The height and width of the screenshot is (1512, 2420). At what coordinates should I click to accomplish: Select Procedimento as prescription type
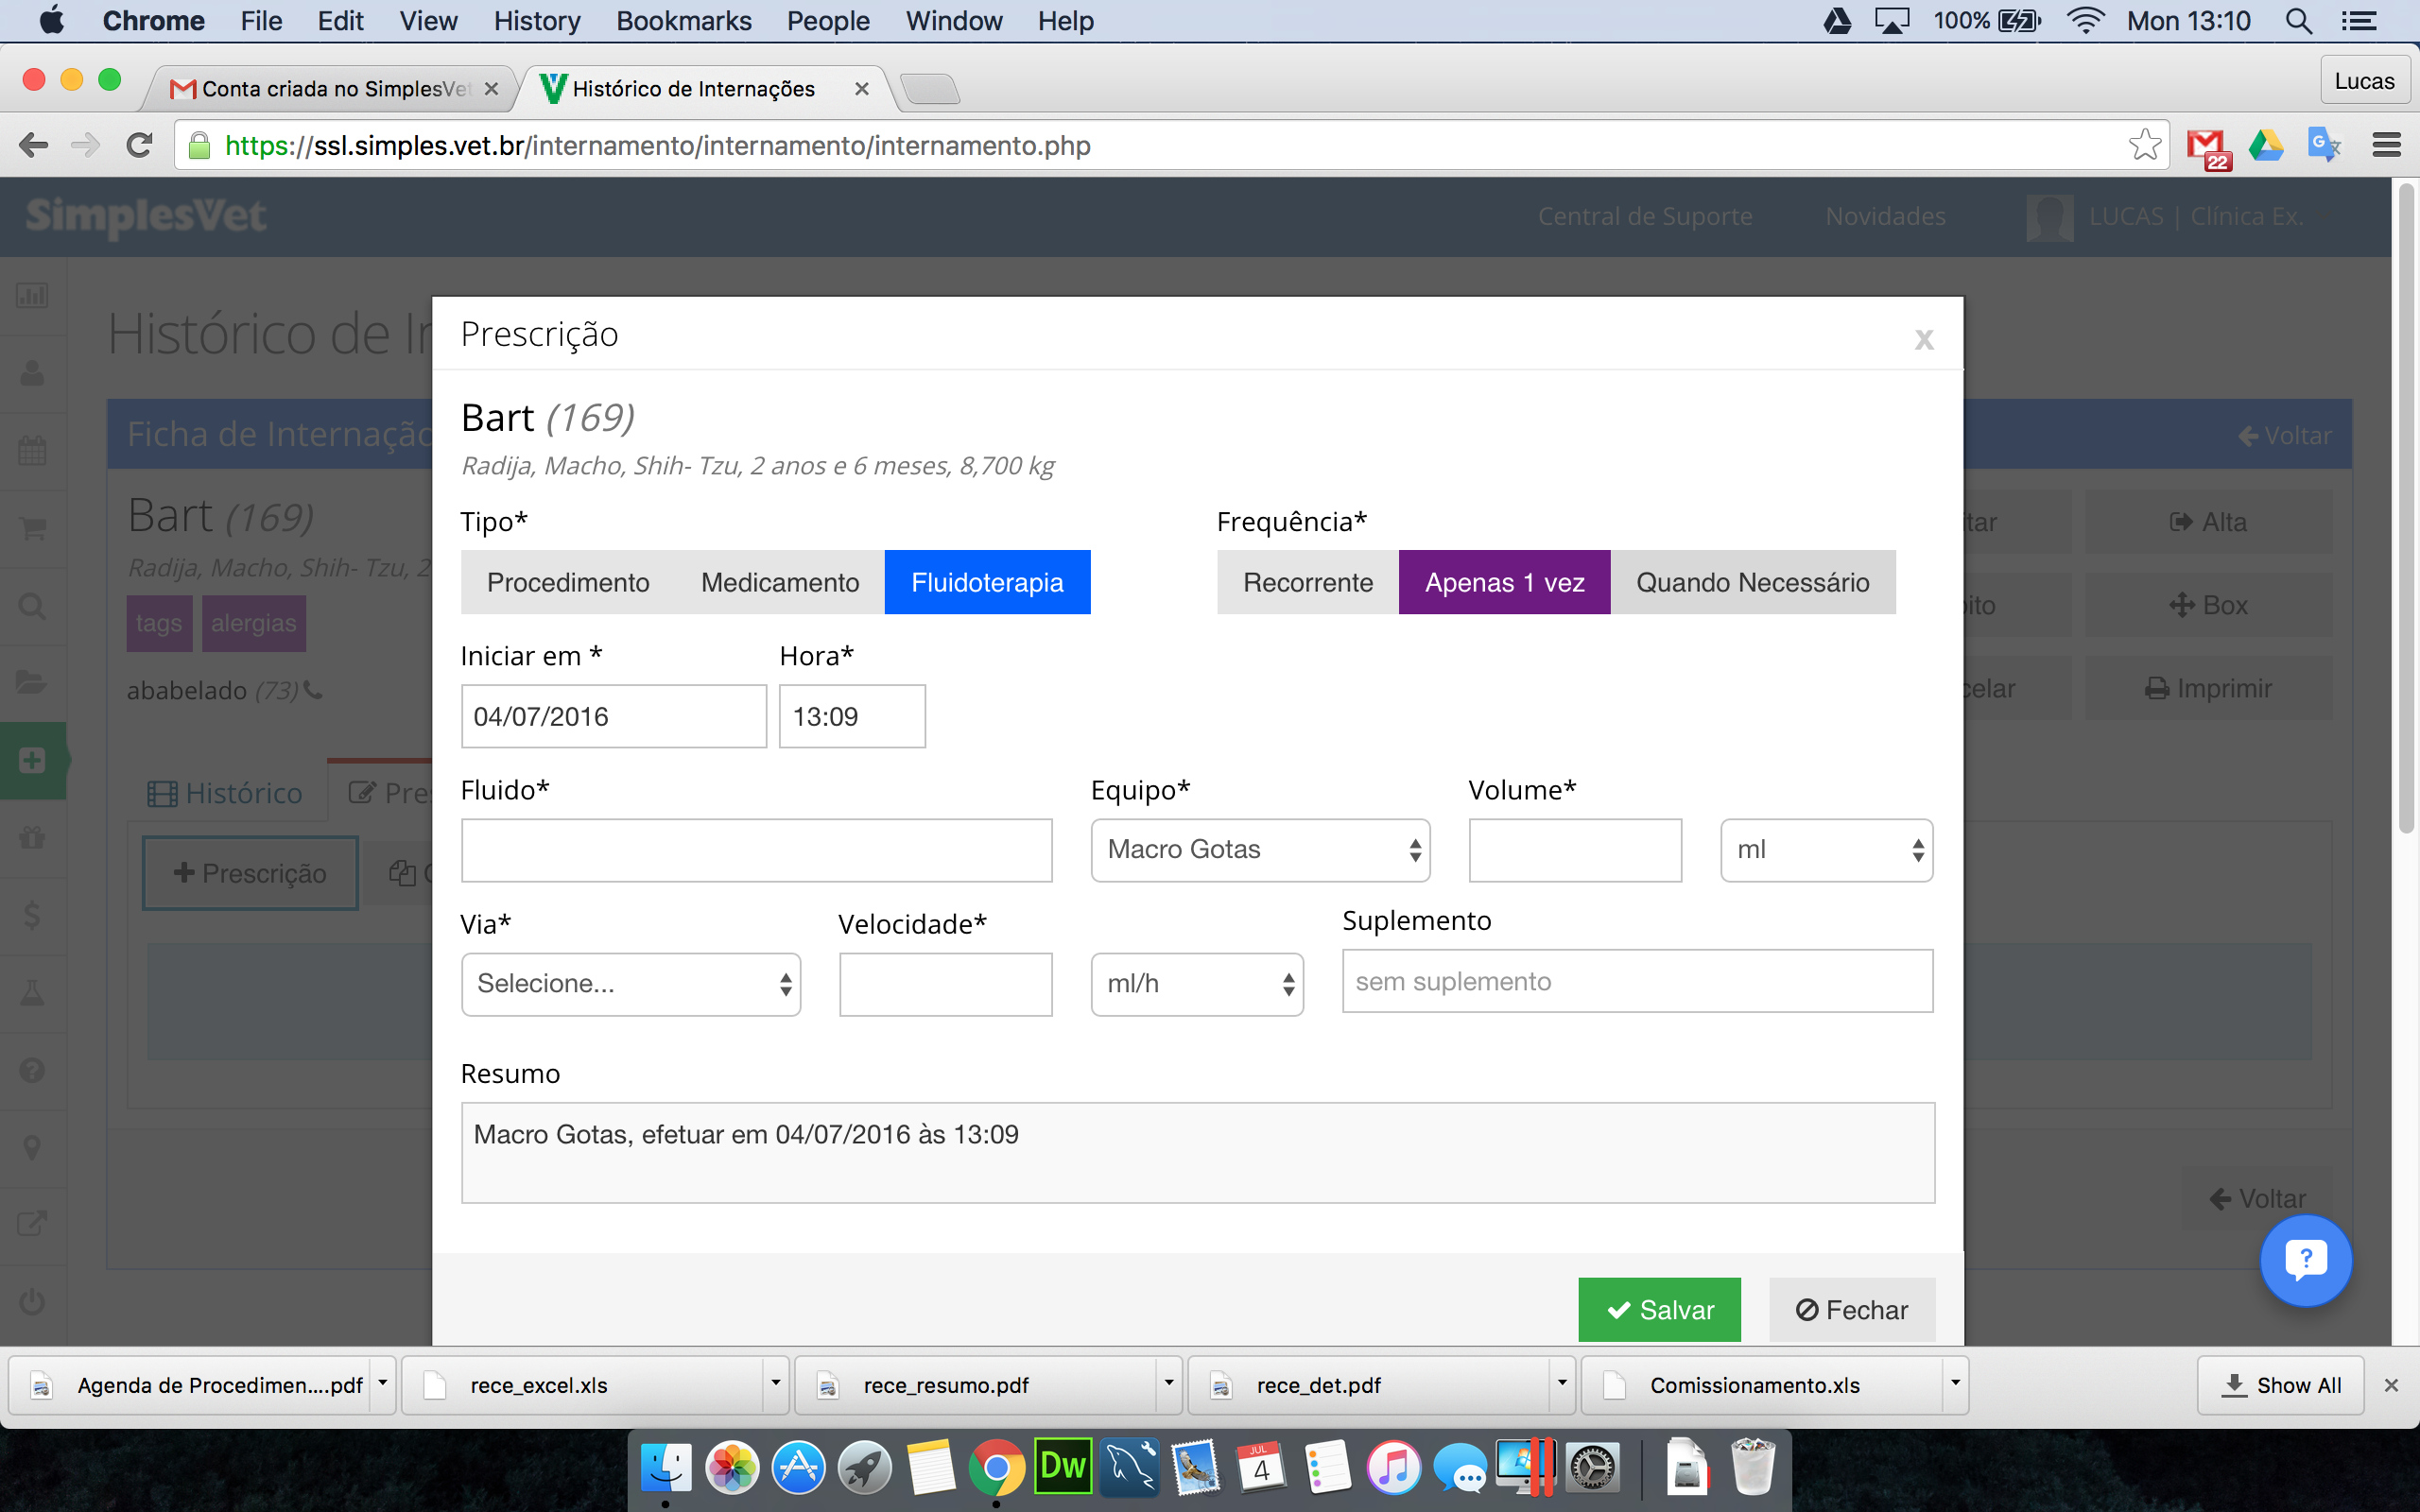tap(568, 582)
